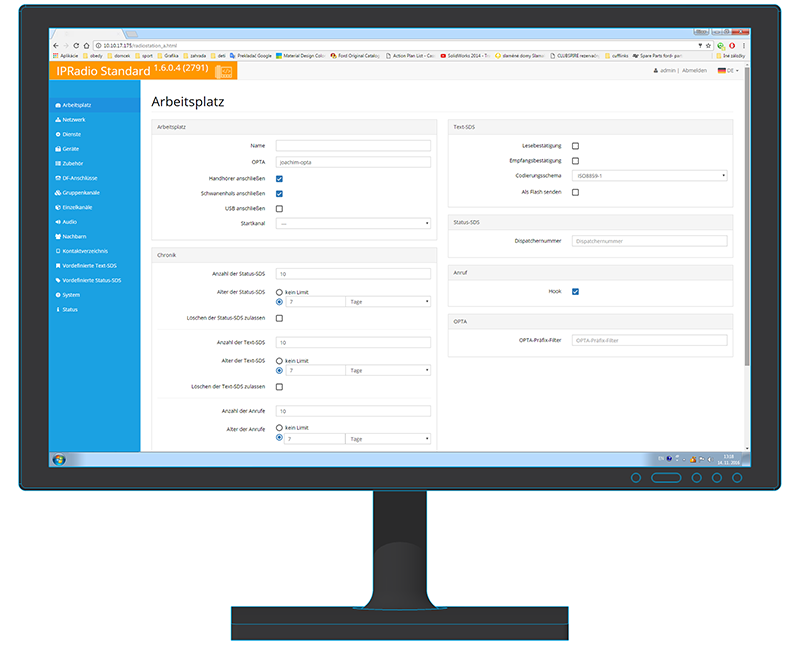Click the Dispatchernummer input field

tap(649, 241)
